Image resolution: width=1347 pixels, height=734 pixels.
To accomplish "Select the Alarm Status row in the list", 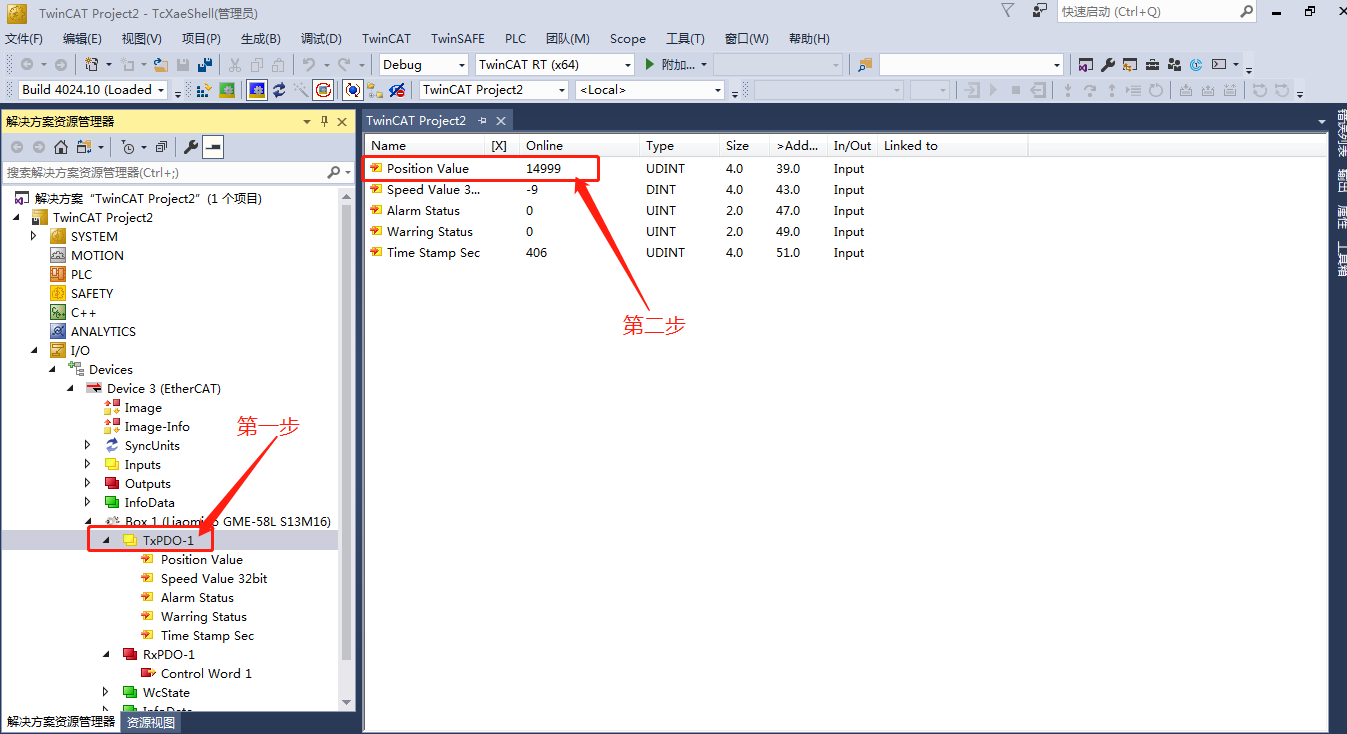I will click(x=845, y=210).
